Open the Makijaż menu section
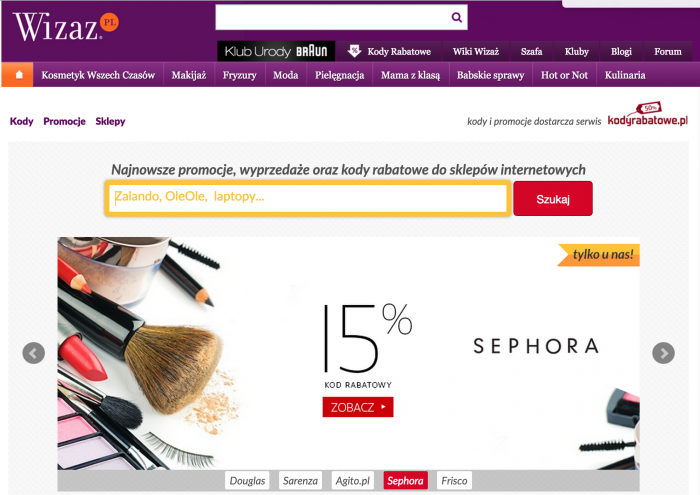 click(x=189, y=75)
